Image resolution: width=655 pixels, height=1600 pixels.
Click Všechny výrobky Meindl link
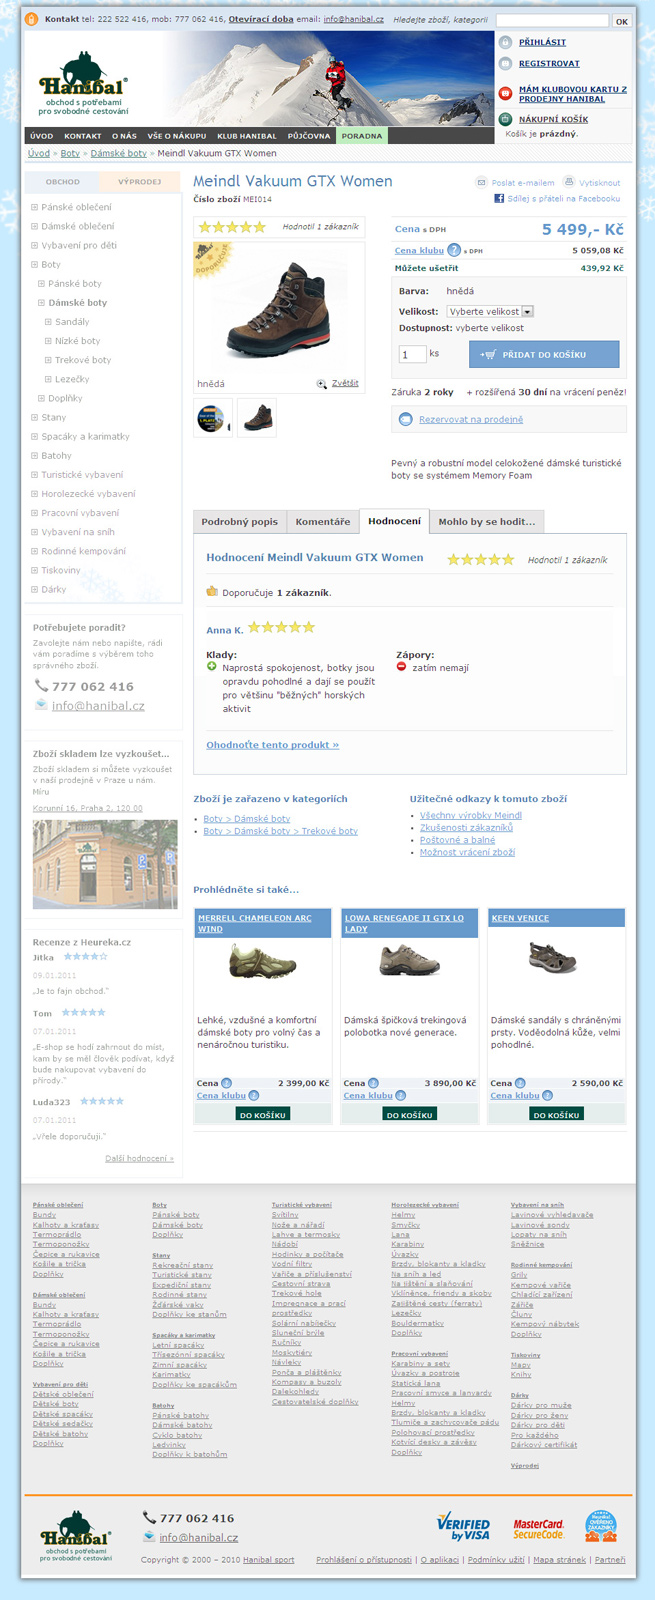[471, 815]
